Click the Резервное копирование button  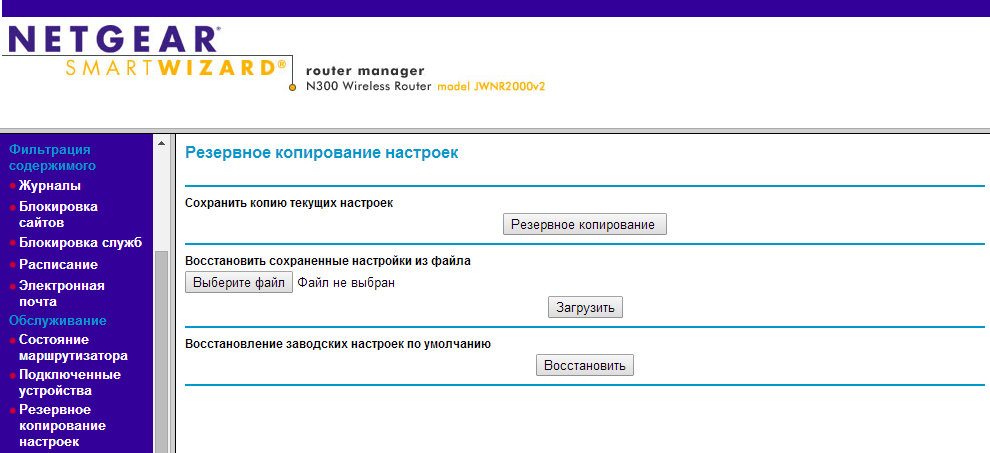tap(585, 224)
